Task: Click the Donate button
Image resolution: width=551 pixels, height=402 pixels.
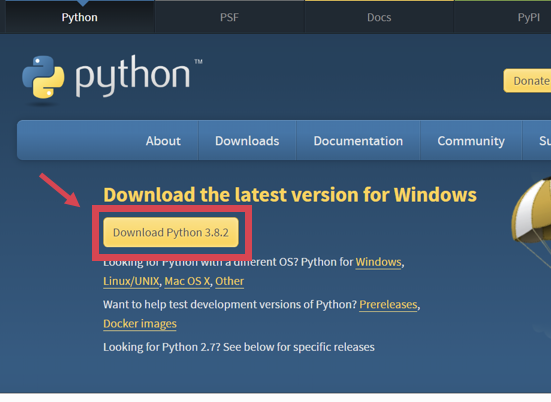Action: [528, 81]
